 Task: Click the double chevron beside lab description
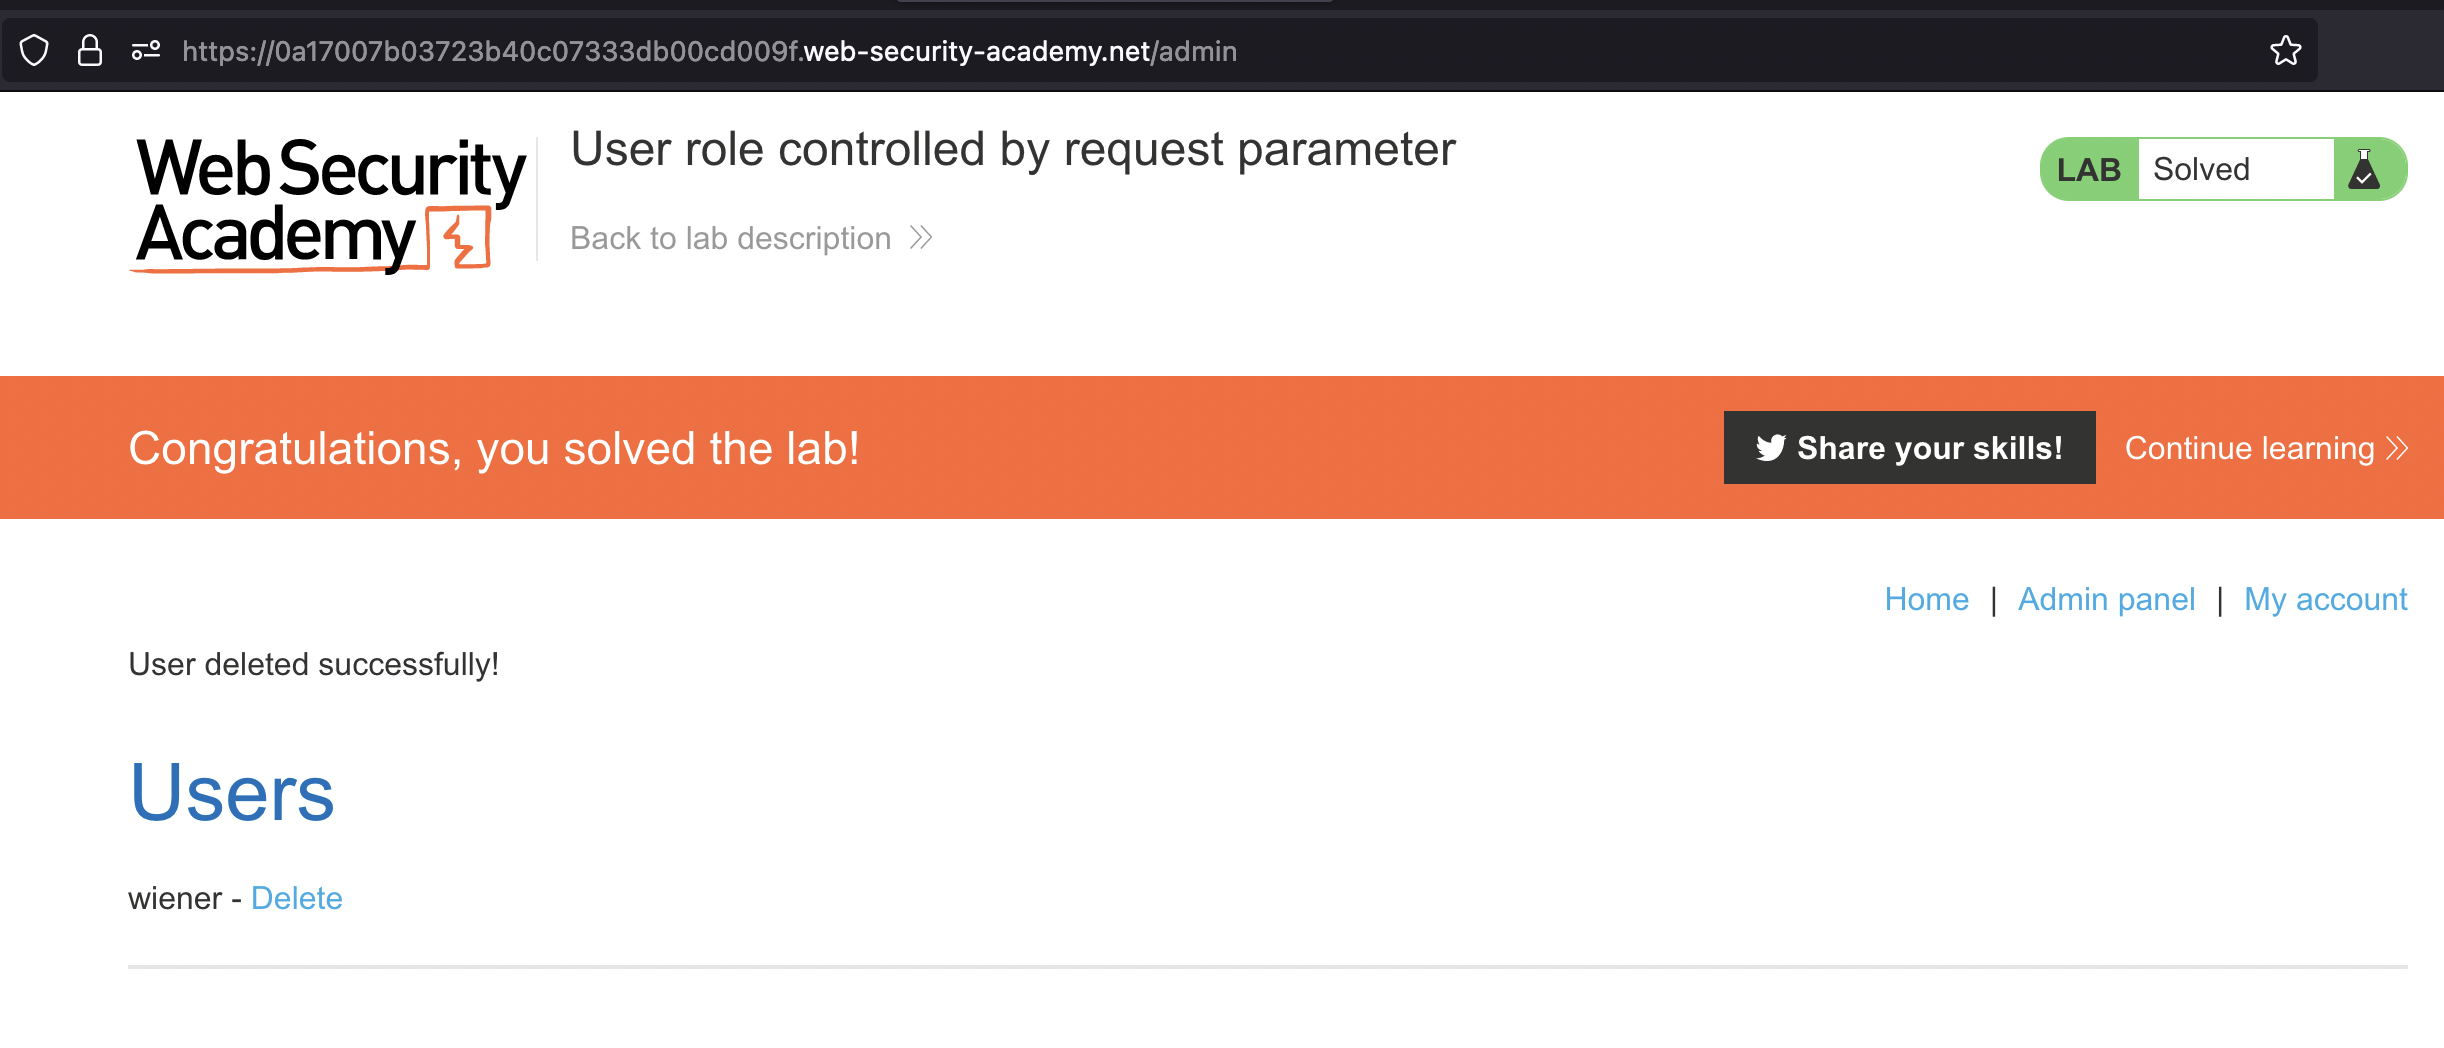point(921,238)
